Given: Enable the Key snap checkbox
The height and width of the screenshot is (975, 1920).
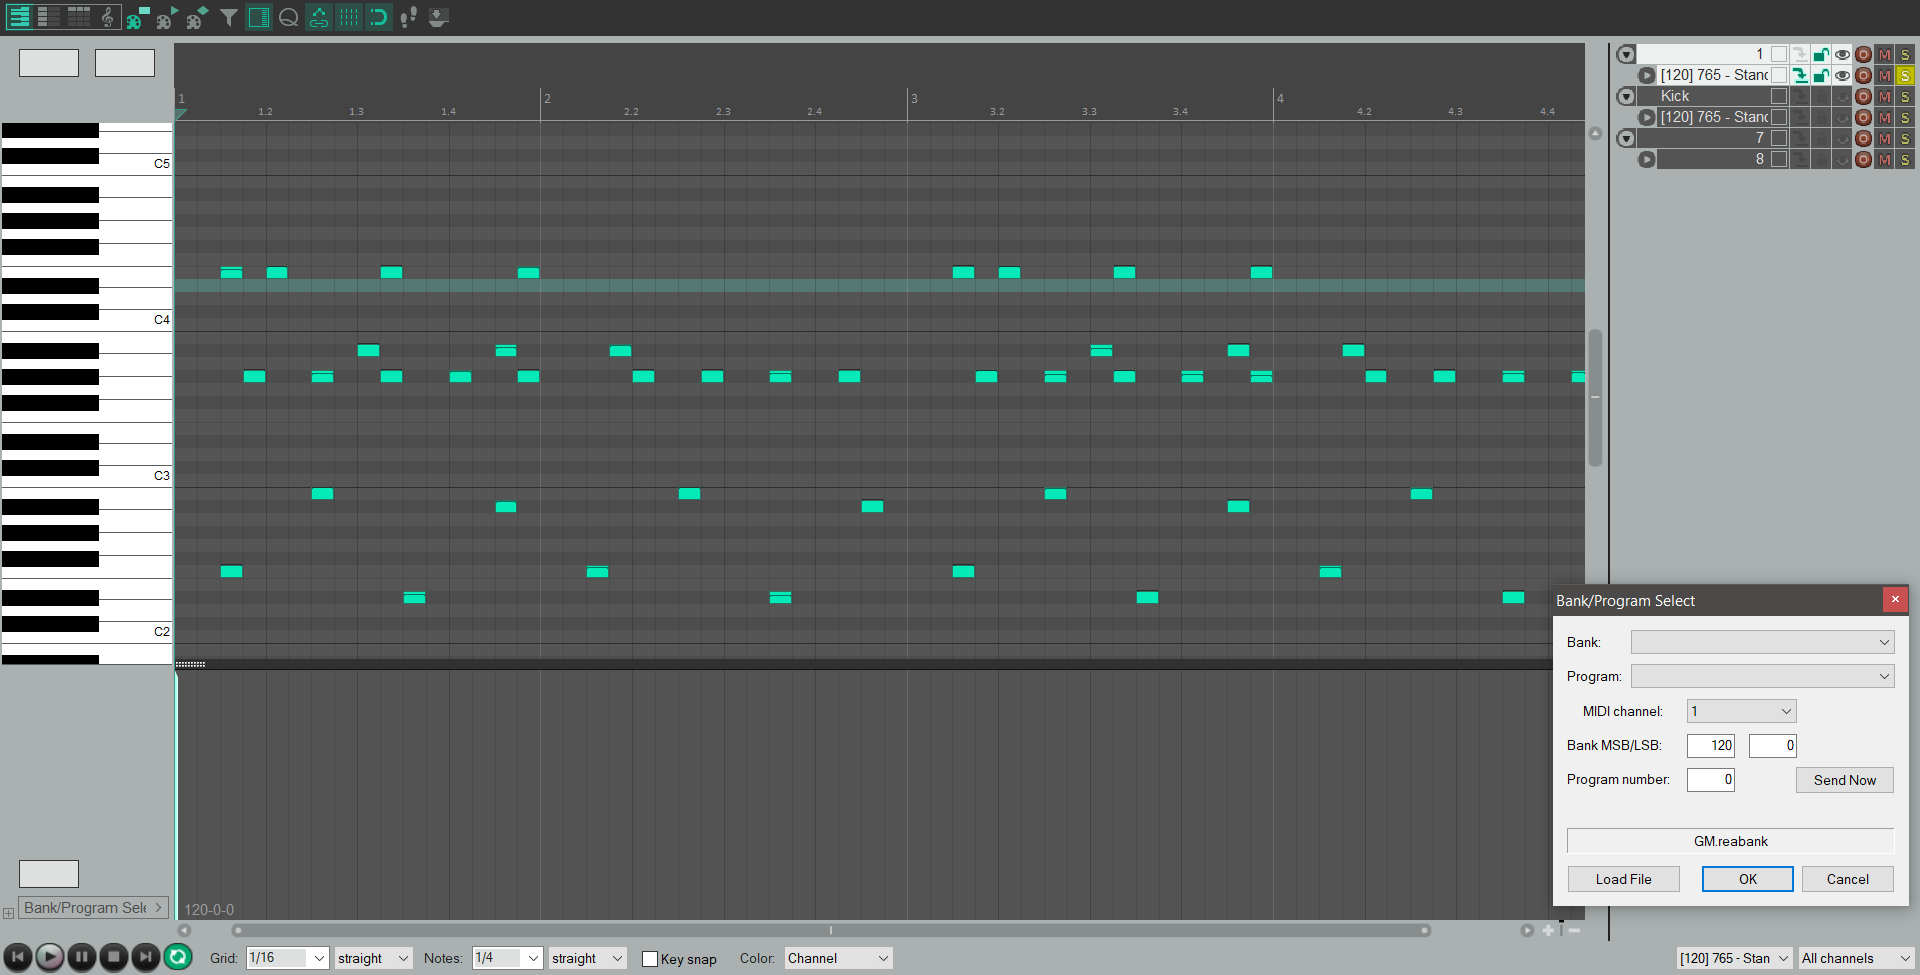Looking at the screenshot, I should click(x=650, y=959).
